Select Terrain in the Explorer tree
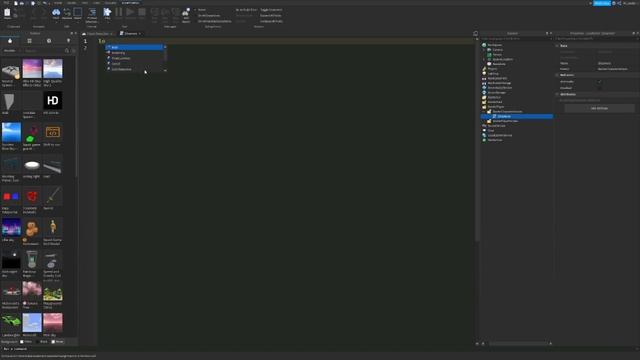 pyautogui.click(x=497, y=55)
